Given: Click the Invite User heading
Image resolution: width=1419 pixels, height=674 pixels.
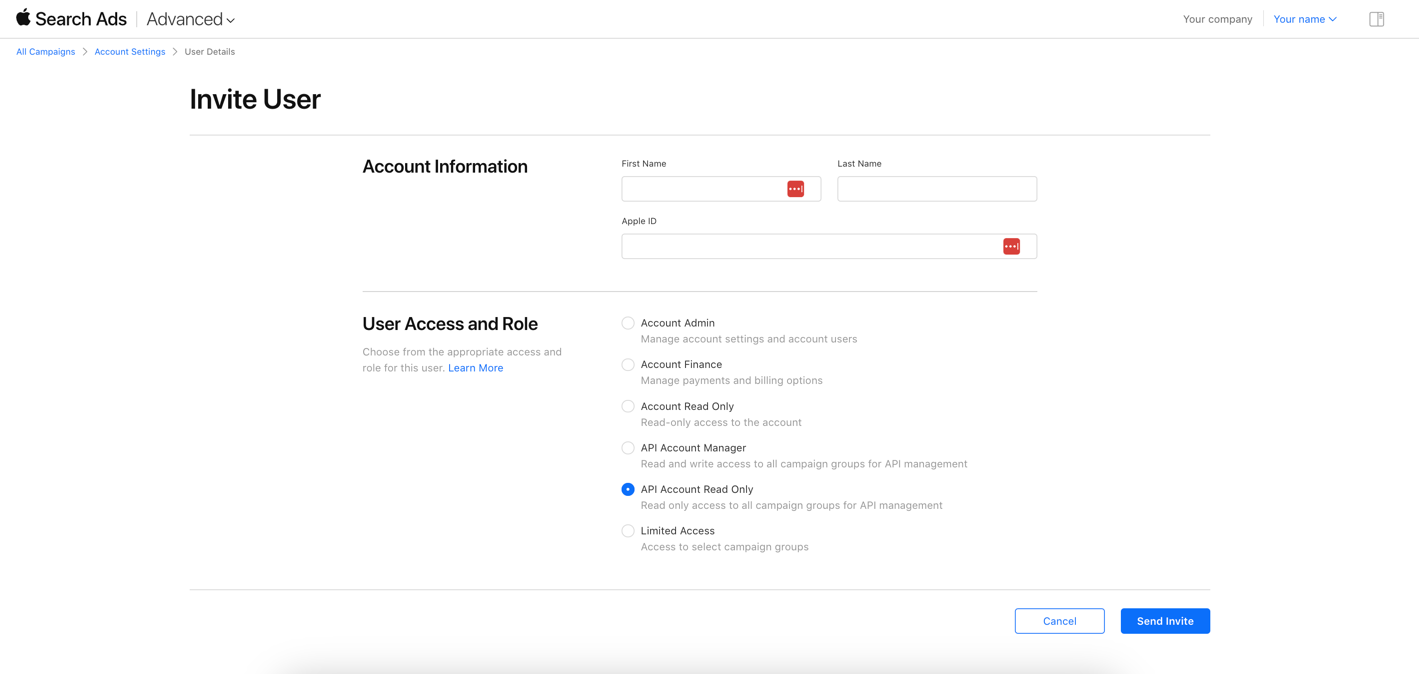Looking at the screenshot, I should [x=255, y=99].
